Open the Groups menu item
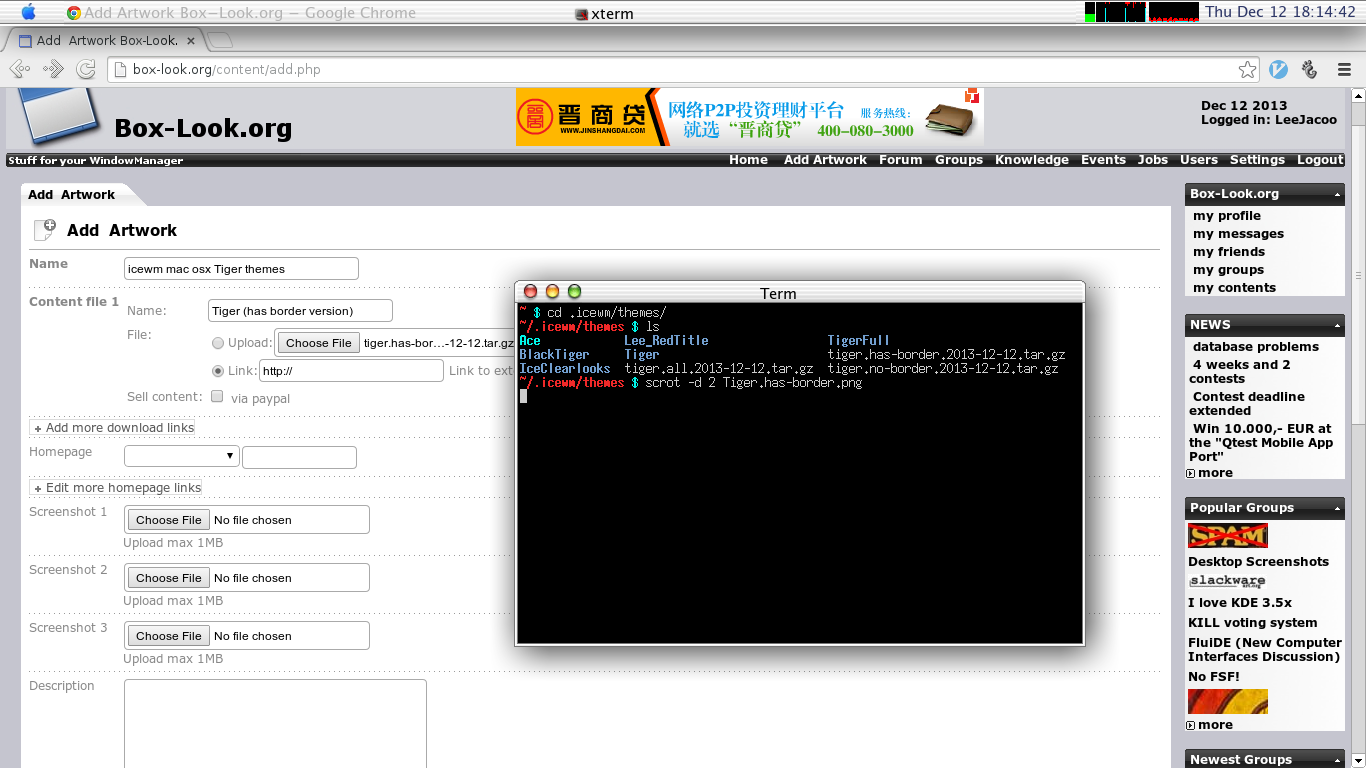 pos(959,160)
